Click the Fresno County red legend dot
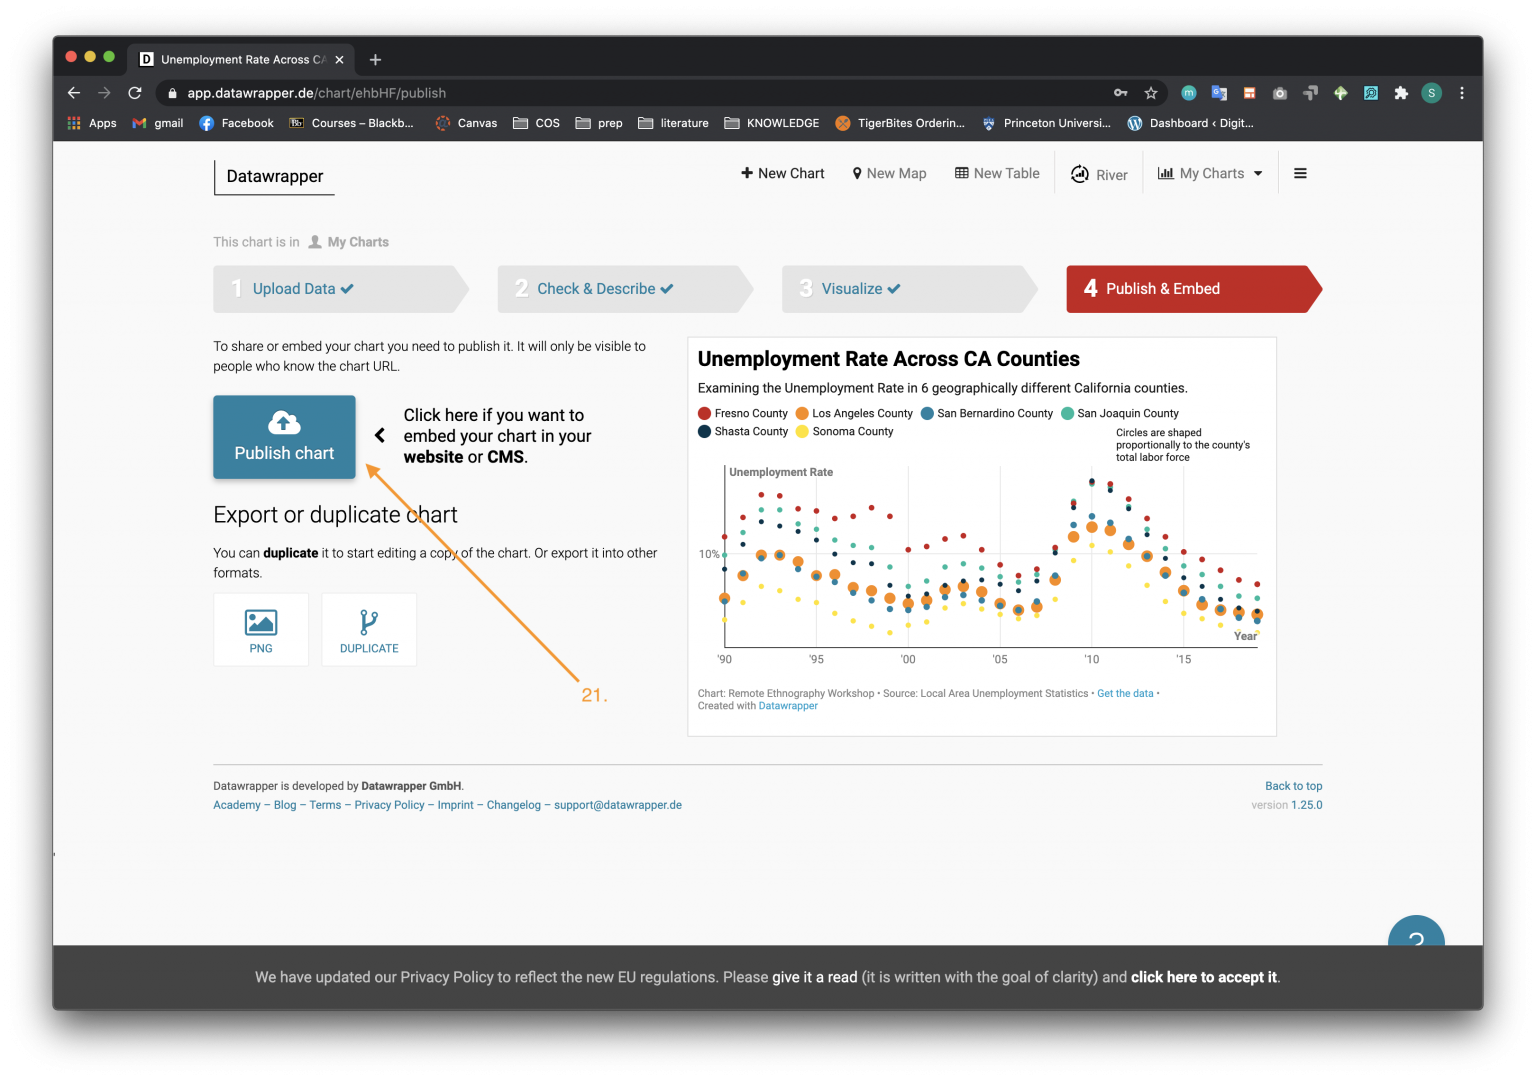 [703, 413]
